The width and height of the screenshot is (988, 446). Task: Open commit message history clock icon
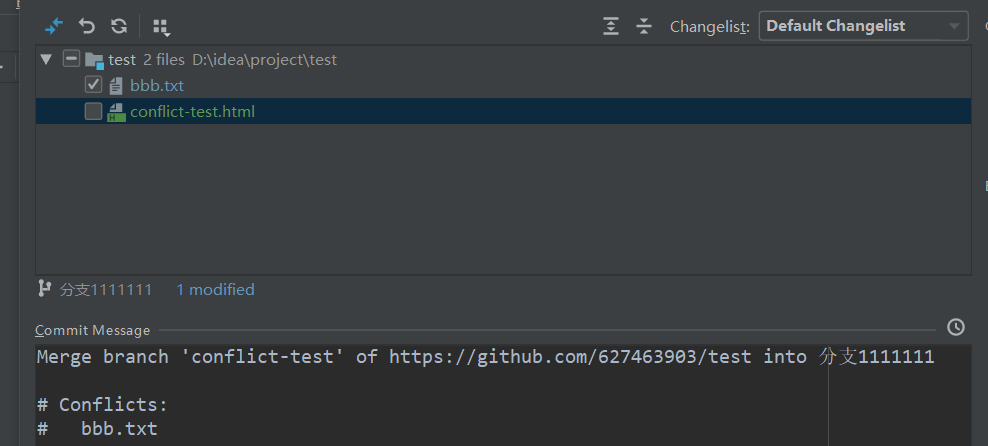pyautogui.click(x=956, y=327)
